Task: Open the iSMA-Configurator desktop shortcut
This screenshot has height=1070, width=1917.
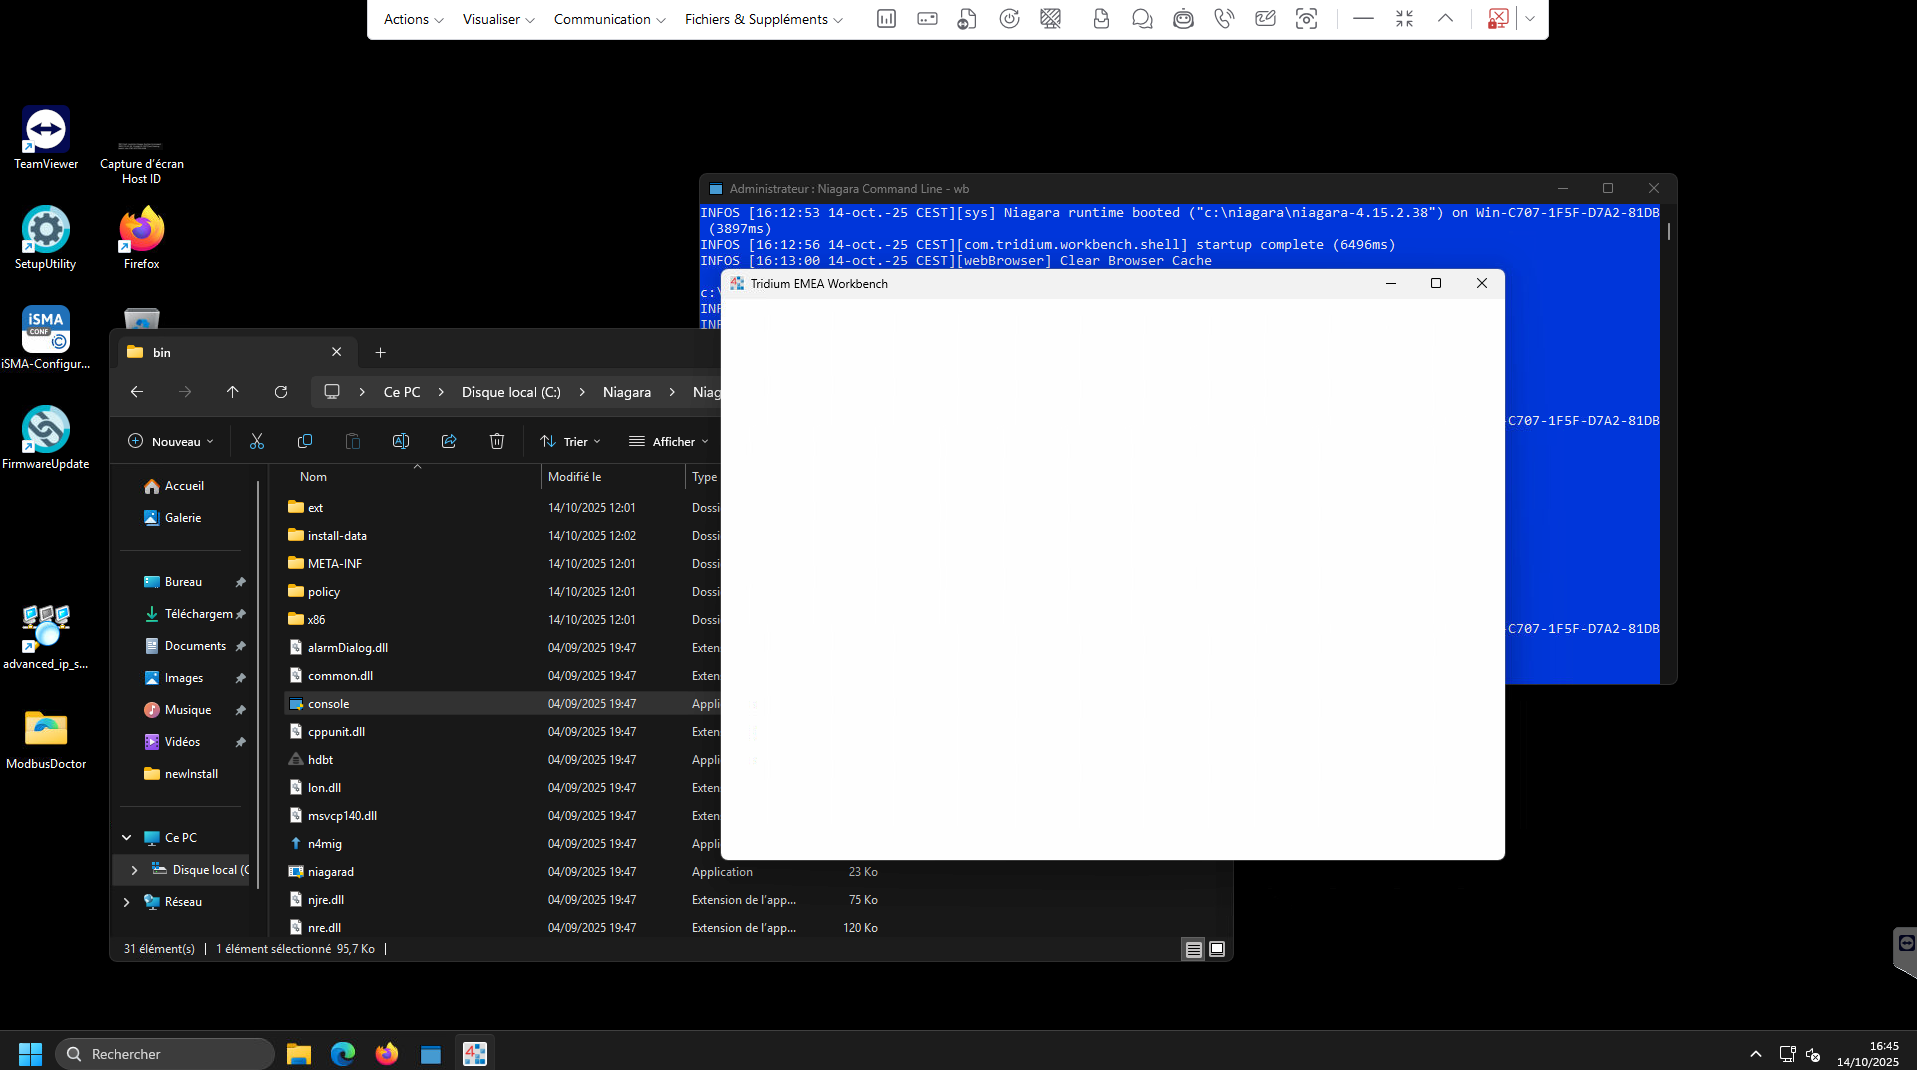Action: tap(46, 338)
